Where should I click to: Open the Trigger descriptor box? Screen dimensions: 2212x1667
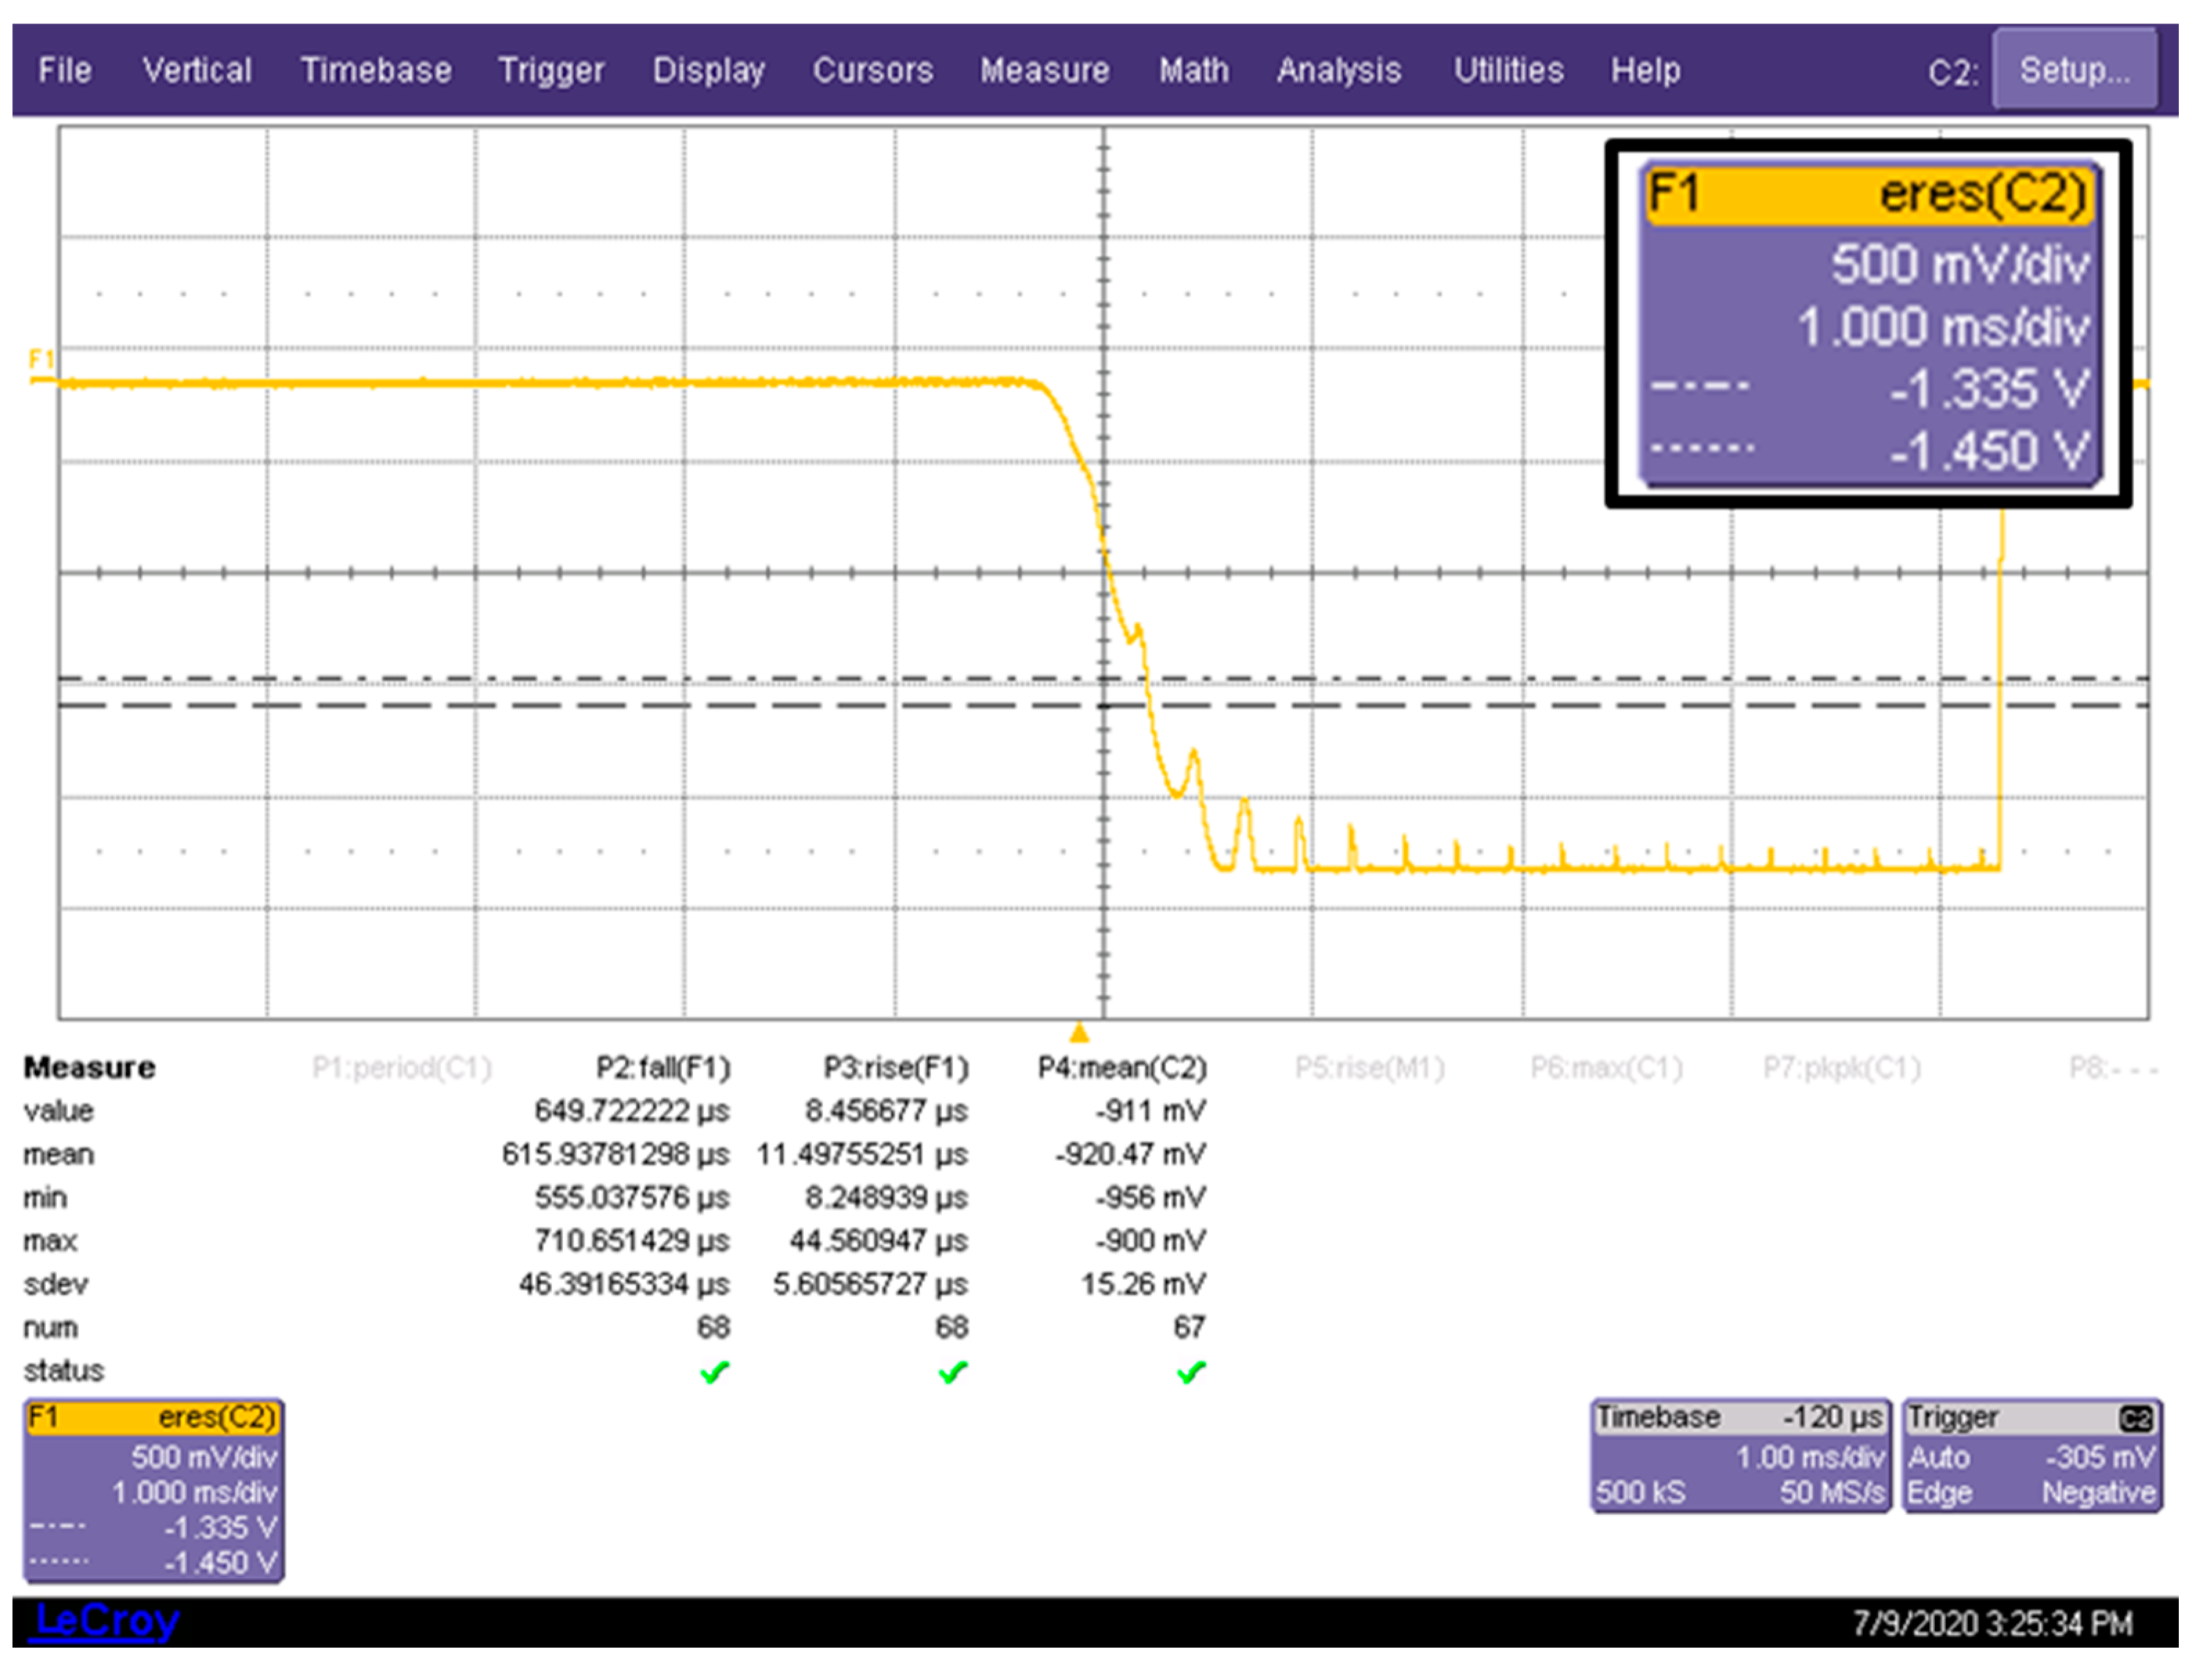point(2030,1456)
